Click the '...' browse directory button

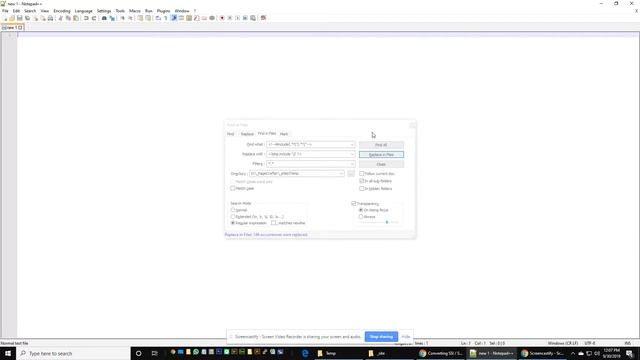pyautogui.click(x=351, y=174)
